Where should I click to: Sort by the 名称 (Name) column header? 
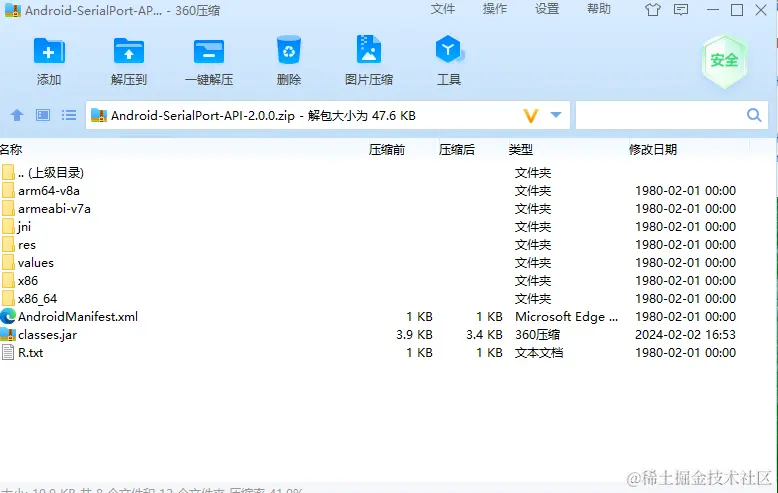(11, 149)
